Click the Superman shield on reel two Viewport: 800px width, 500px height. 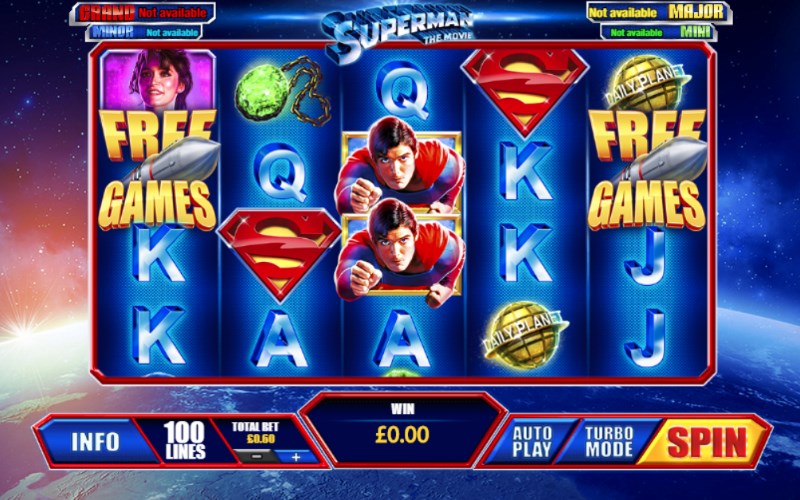[x=280, y=253]
